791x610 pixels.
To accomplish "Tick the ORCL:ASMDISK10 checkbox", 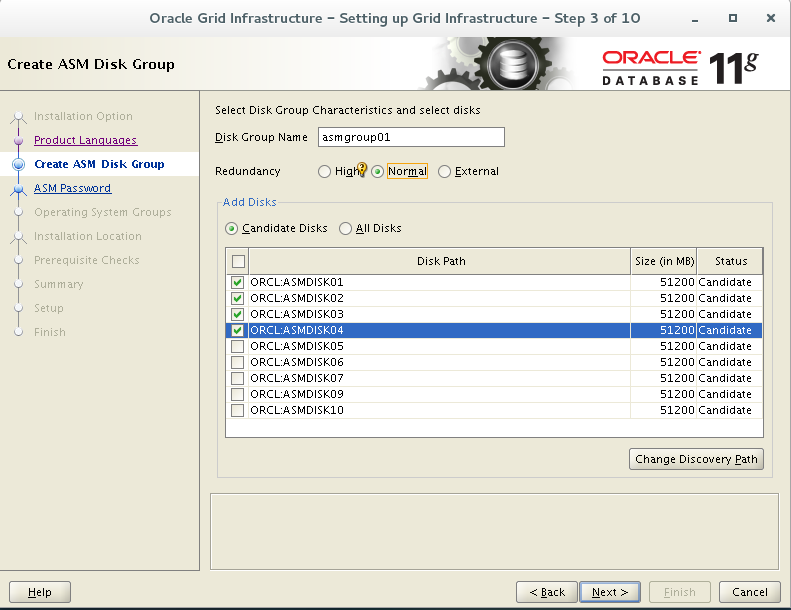I will click(x=237, y=410).
